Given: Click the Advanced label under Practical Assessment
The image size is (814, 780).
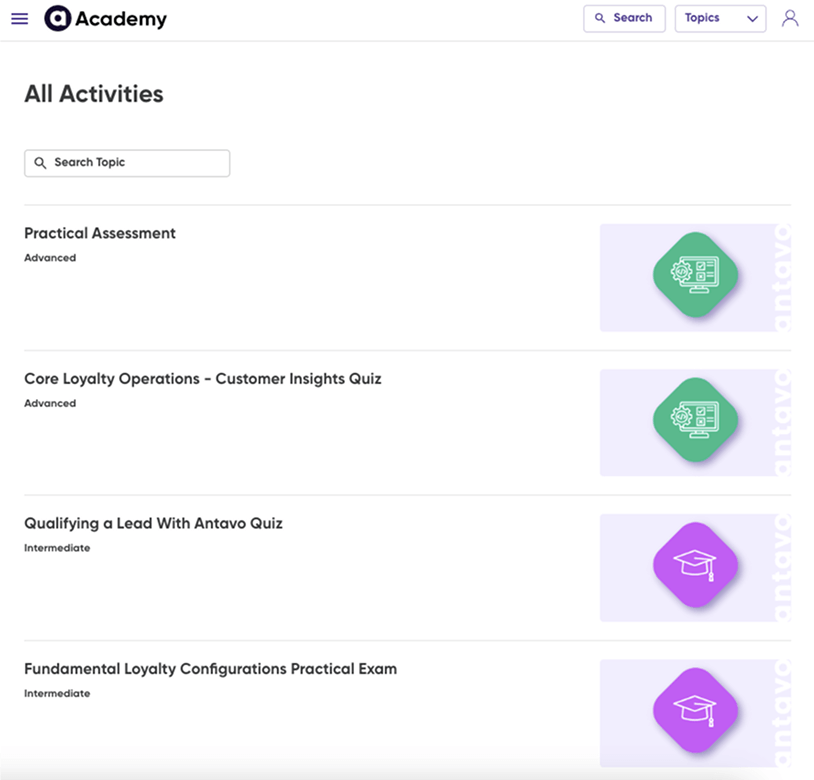Looking at the screenshot, I should [50, 257].
